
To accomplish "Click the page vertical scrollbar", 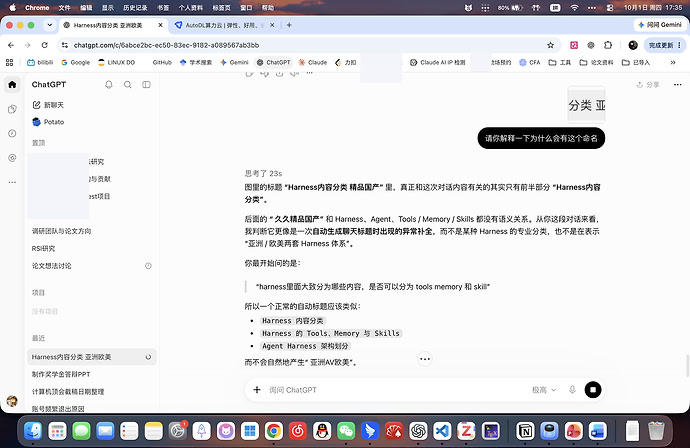I will [x=687, y=365].
